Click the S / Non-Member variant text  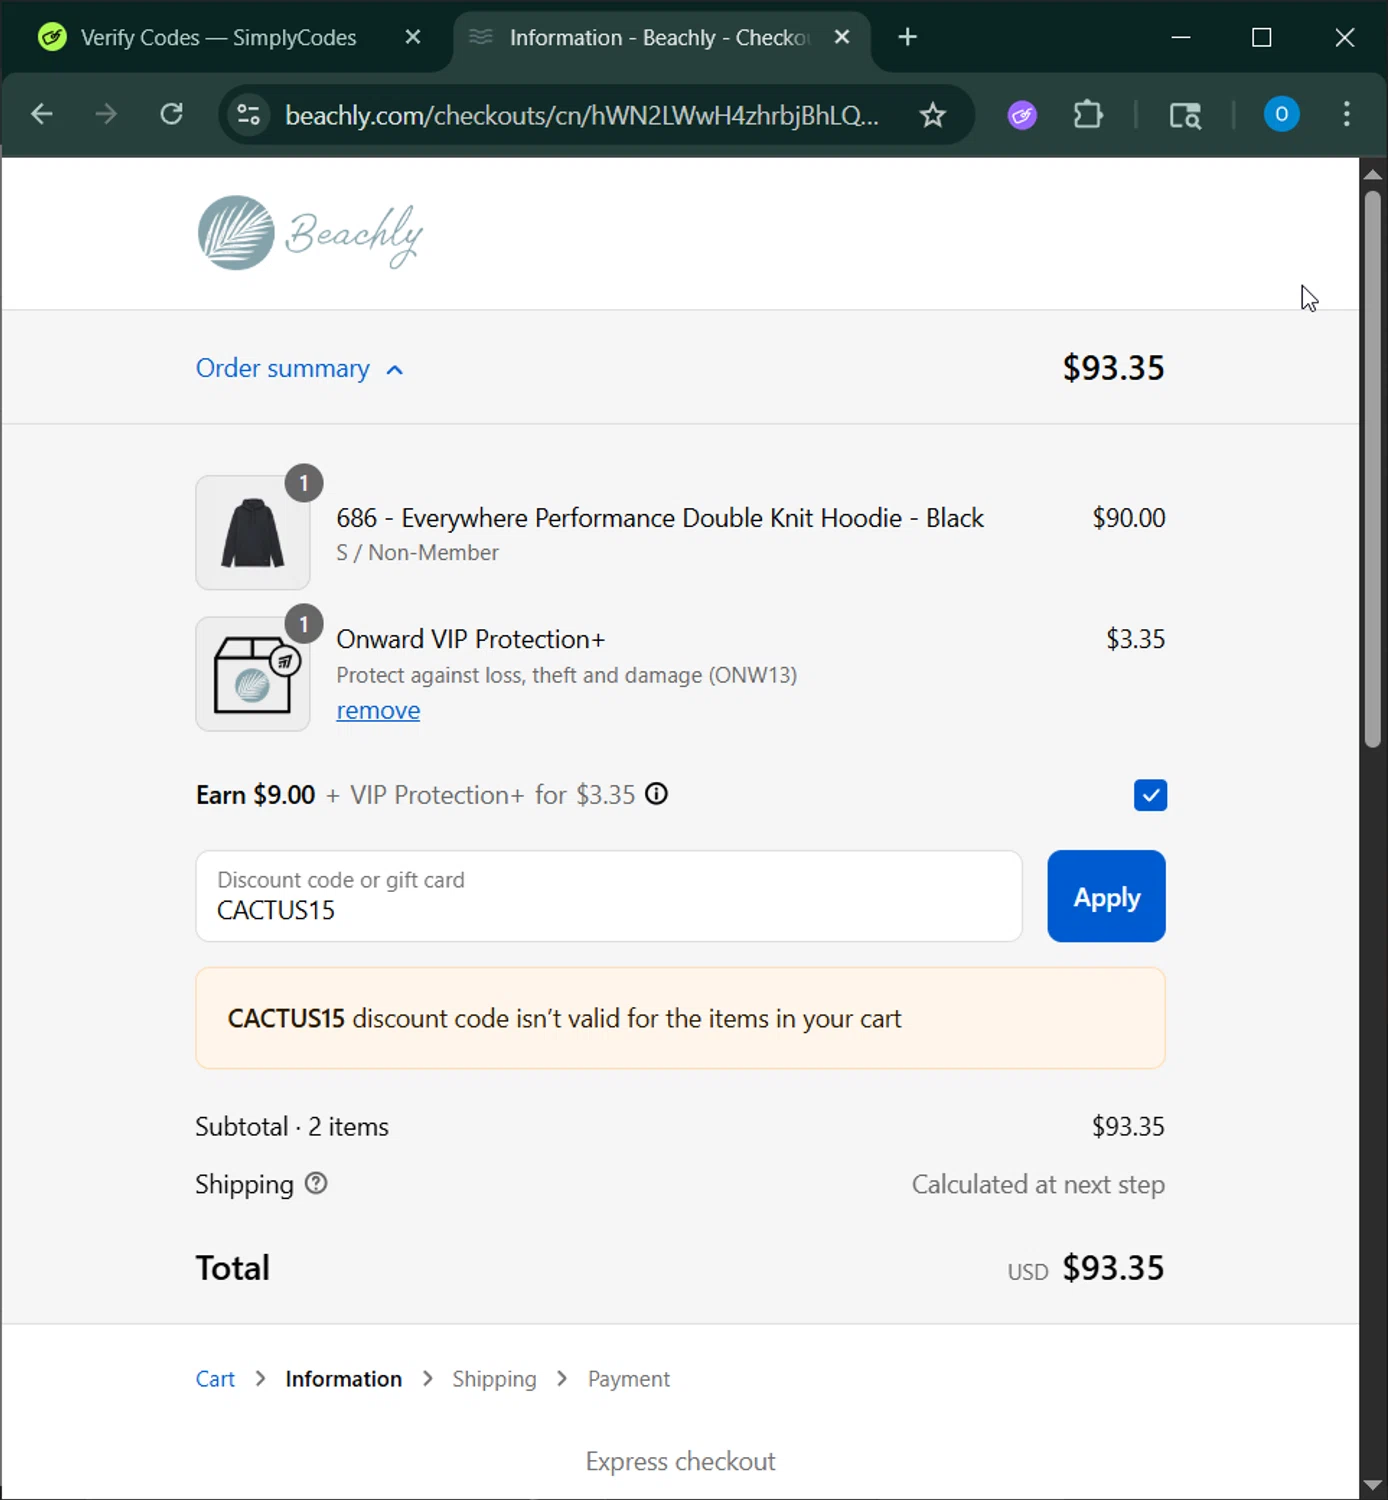417,552
